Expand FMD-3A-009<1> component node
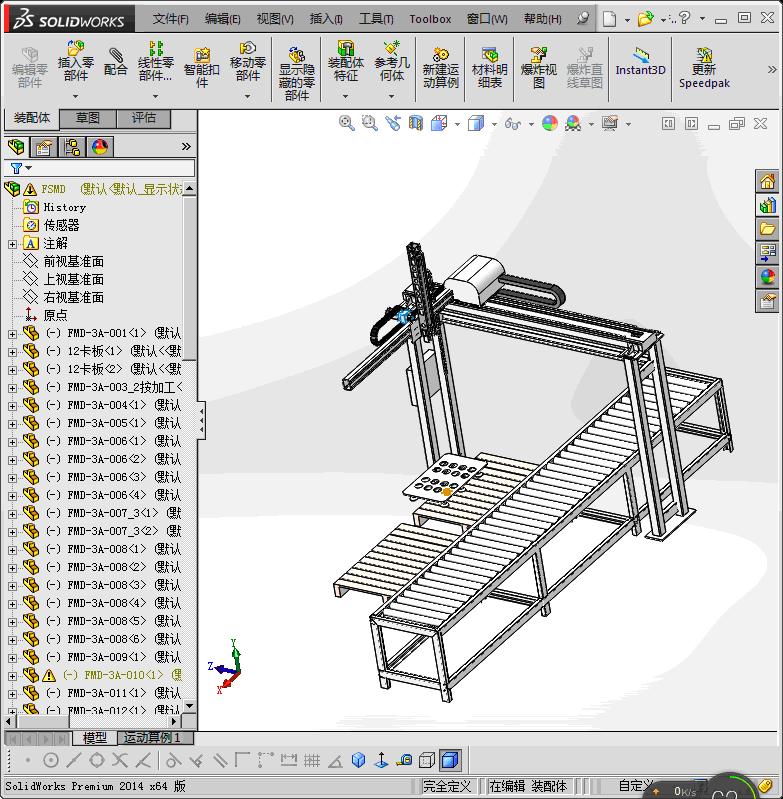The width and height of the screenshot is (783, 799). tap(12, 658)
